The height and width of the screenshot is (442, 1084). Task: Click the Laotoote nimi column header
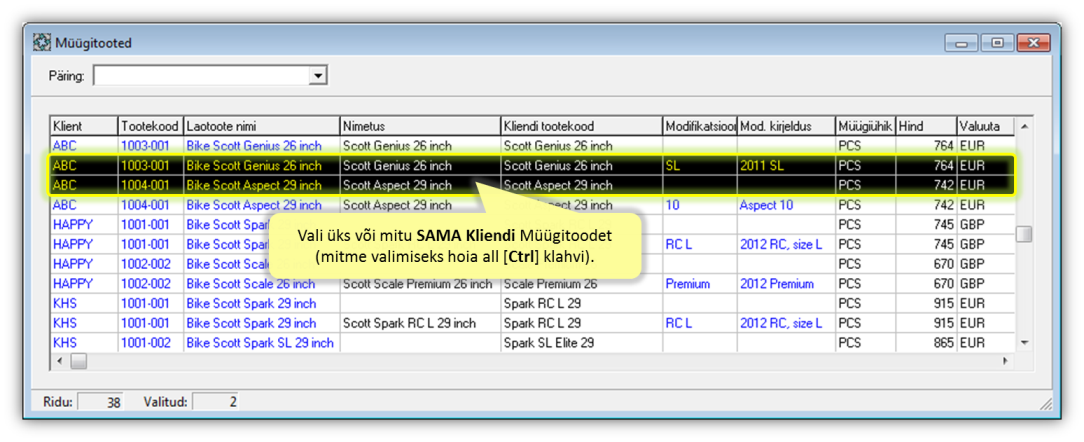pyautogui.click(x=262, y=127)
